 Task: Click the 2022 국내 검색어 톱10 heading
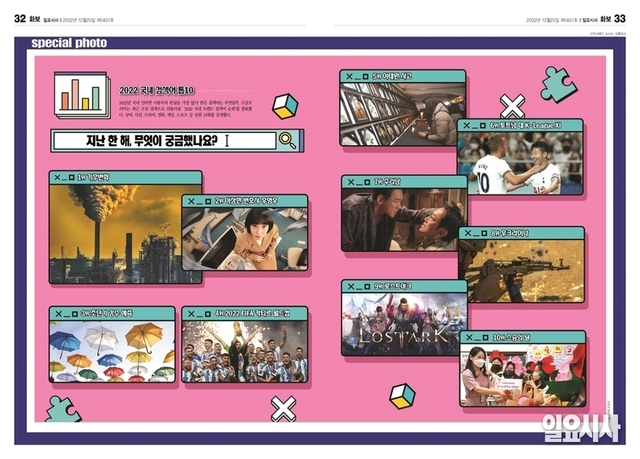point(157,91)
